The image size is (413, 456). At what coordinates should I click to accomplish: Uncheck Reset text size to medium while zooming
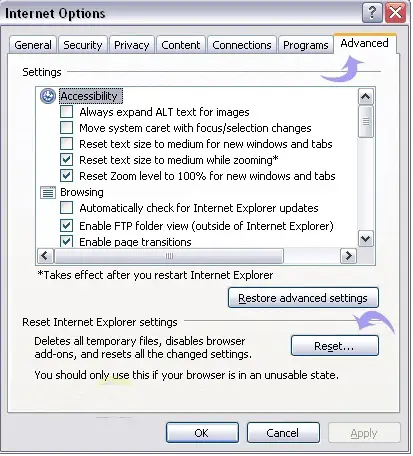[x=66, y=160]
